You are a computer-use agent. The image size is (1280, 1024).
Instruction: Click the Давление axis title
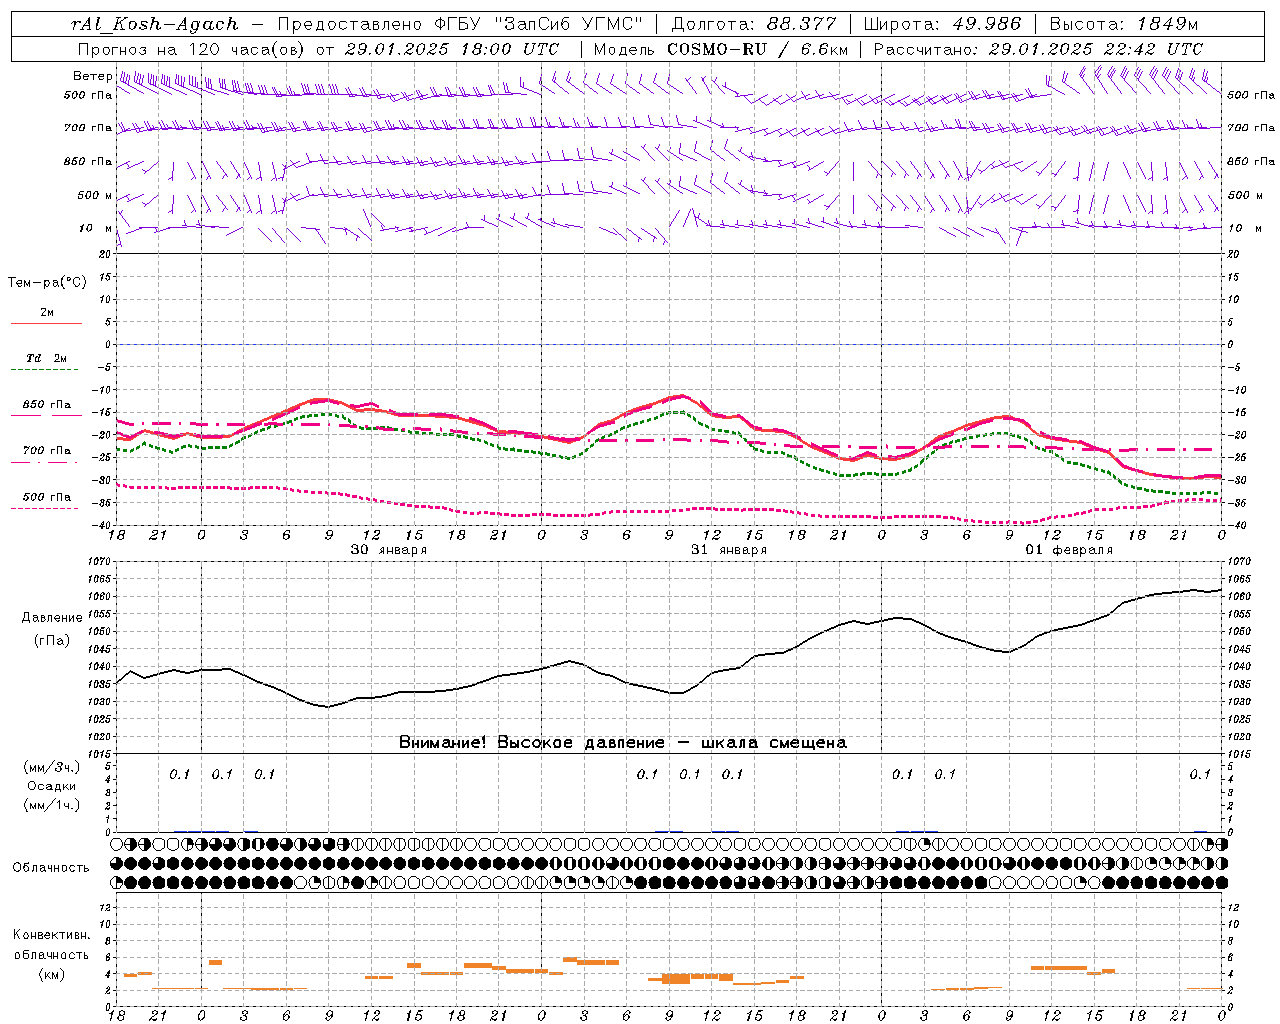pyautogui.click(x=52, y=618)
